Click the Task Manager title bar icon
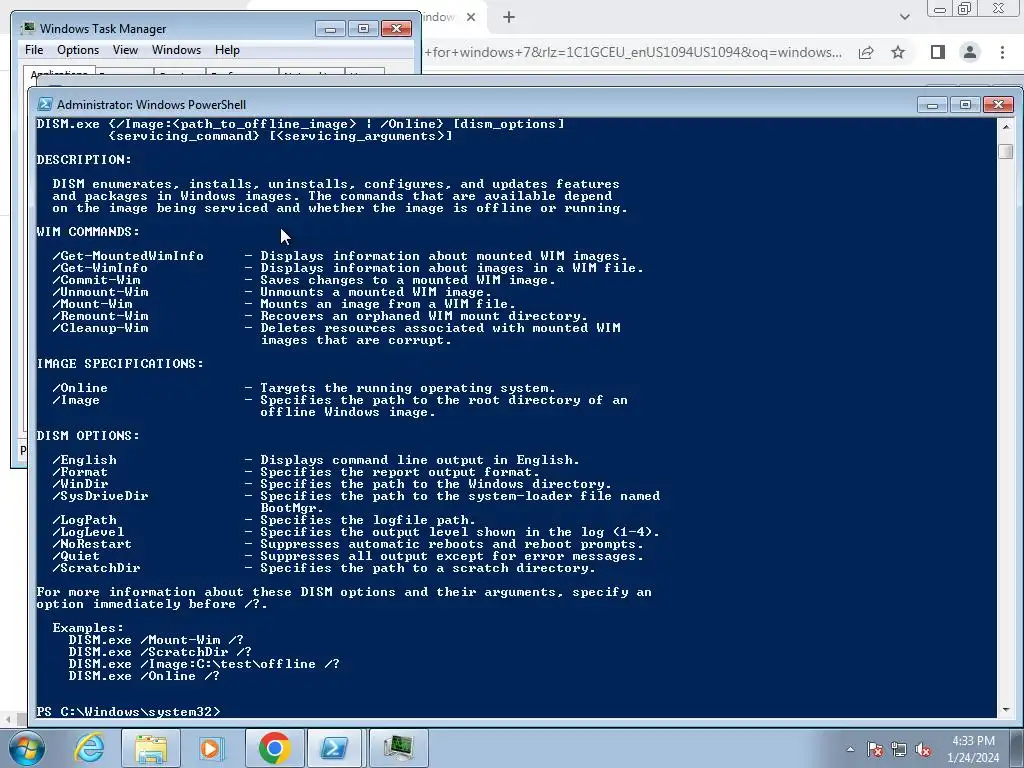1024x768 pixels. click(27, 29)
